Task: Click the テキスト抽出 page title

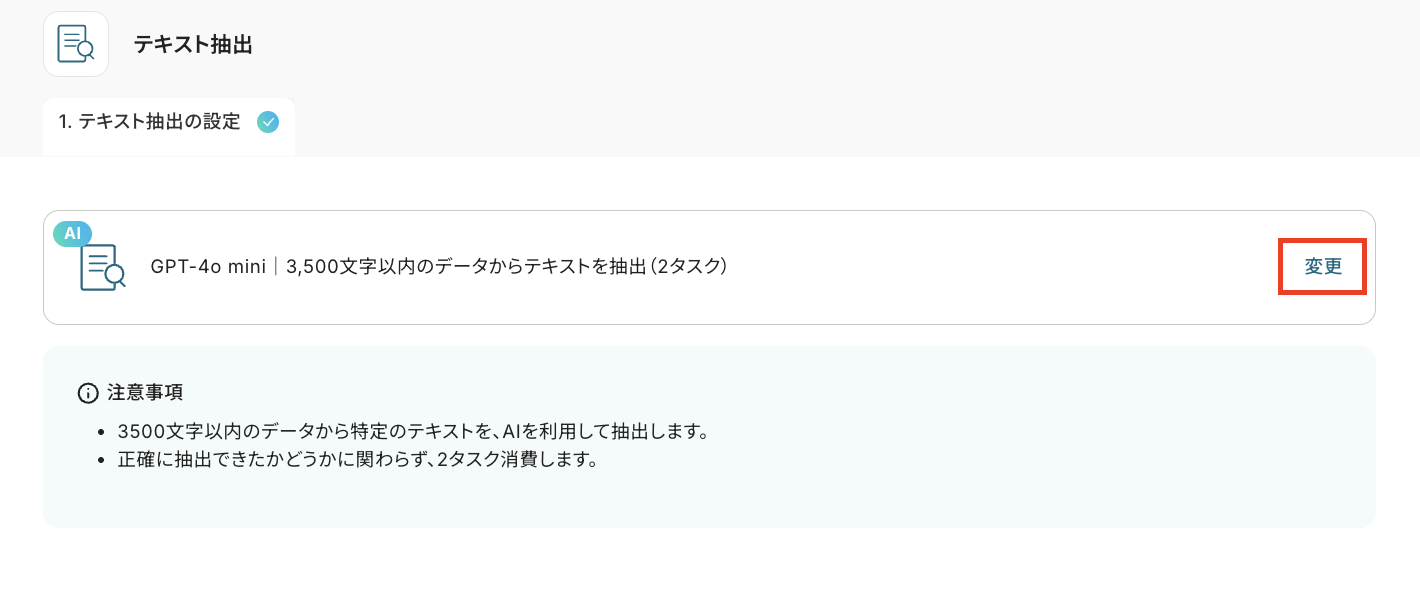Action: coord(193,45)
